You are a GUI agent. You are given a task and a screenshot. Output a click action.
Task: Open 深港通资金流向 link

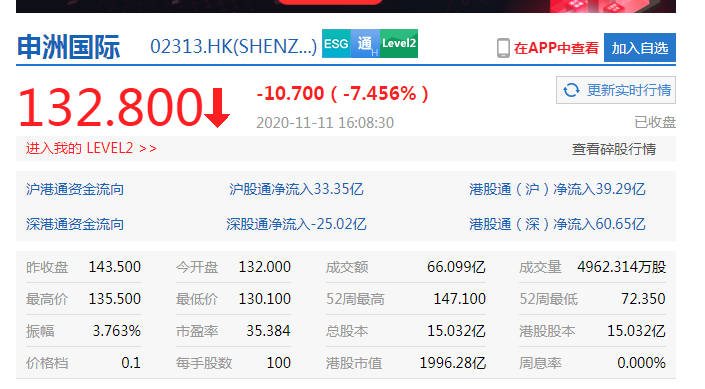tap(75, 224)
